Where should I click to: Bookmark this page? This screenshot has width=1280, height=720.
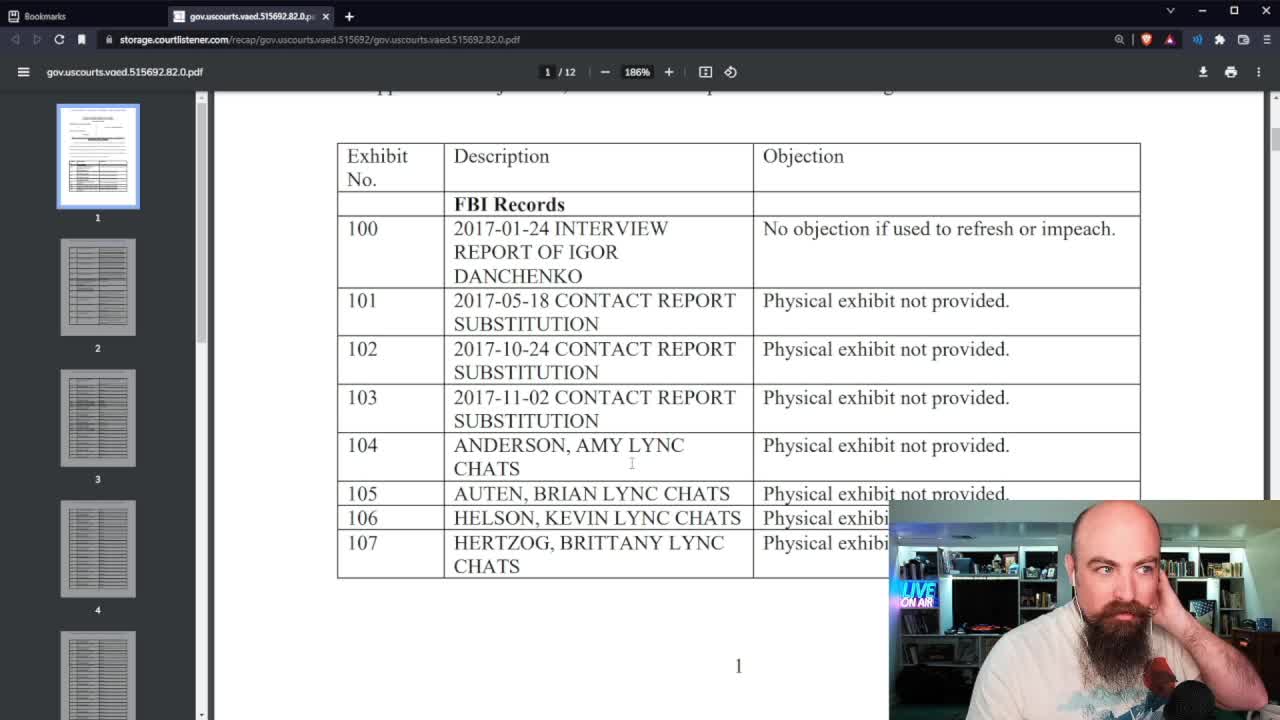[82, 40]
